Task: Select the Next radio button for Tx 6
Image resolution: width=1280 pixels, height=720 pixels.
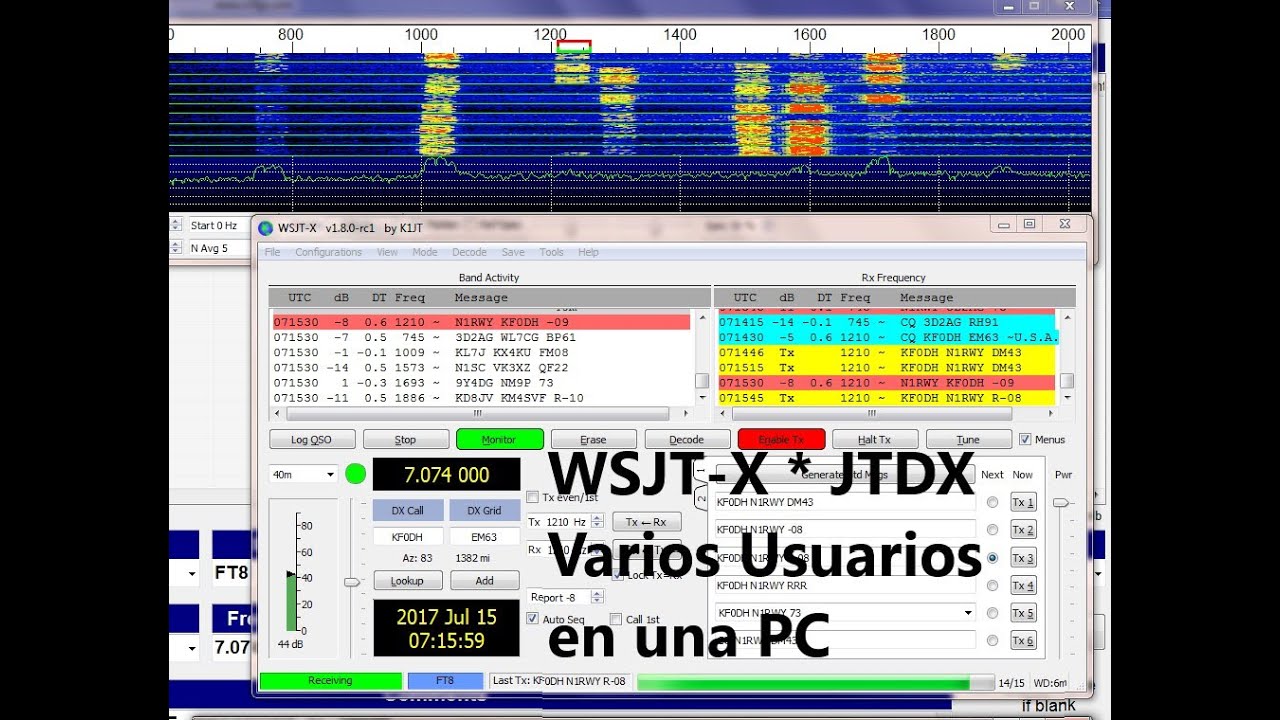Action: point(992,641)
